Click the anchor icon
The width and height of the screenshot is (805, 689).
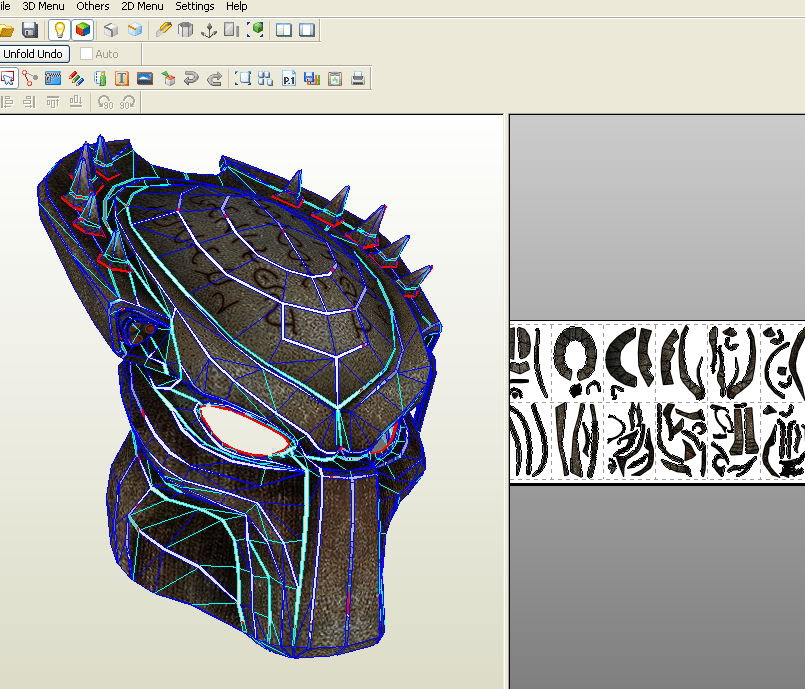208,30
